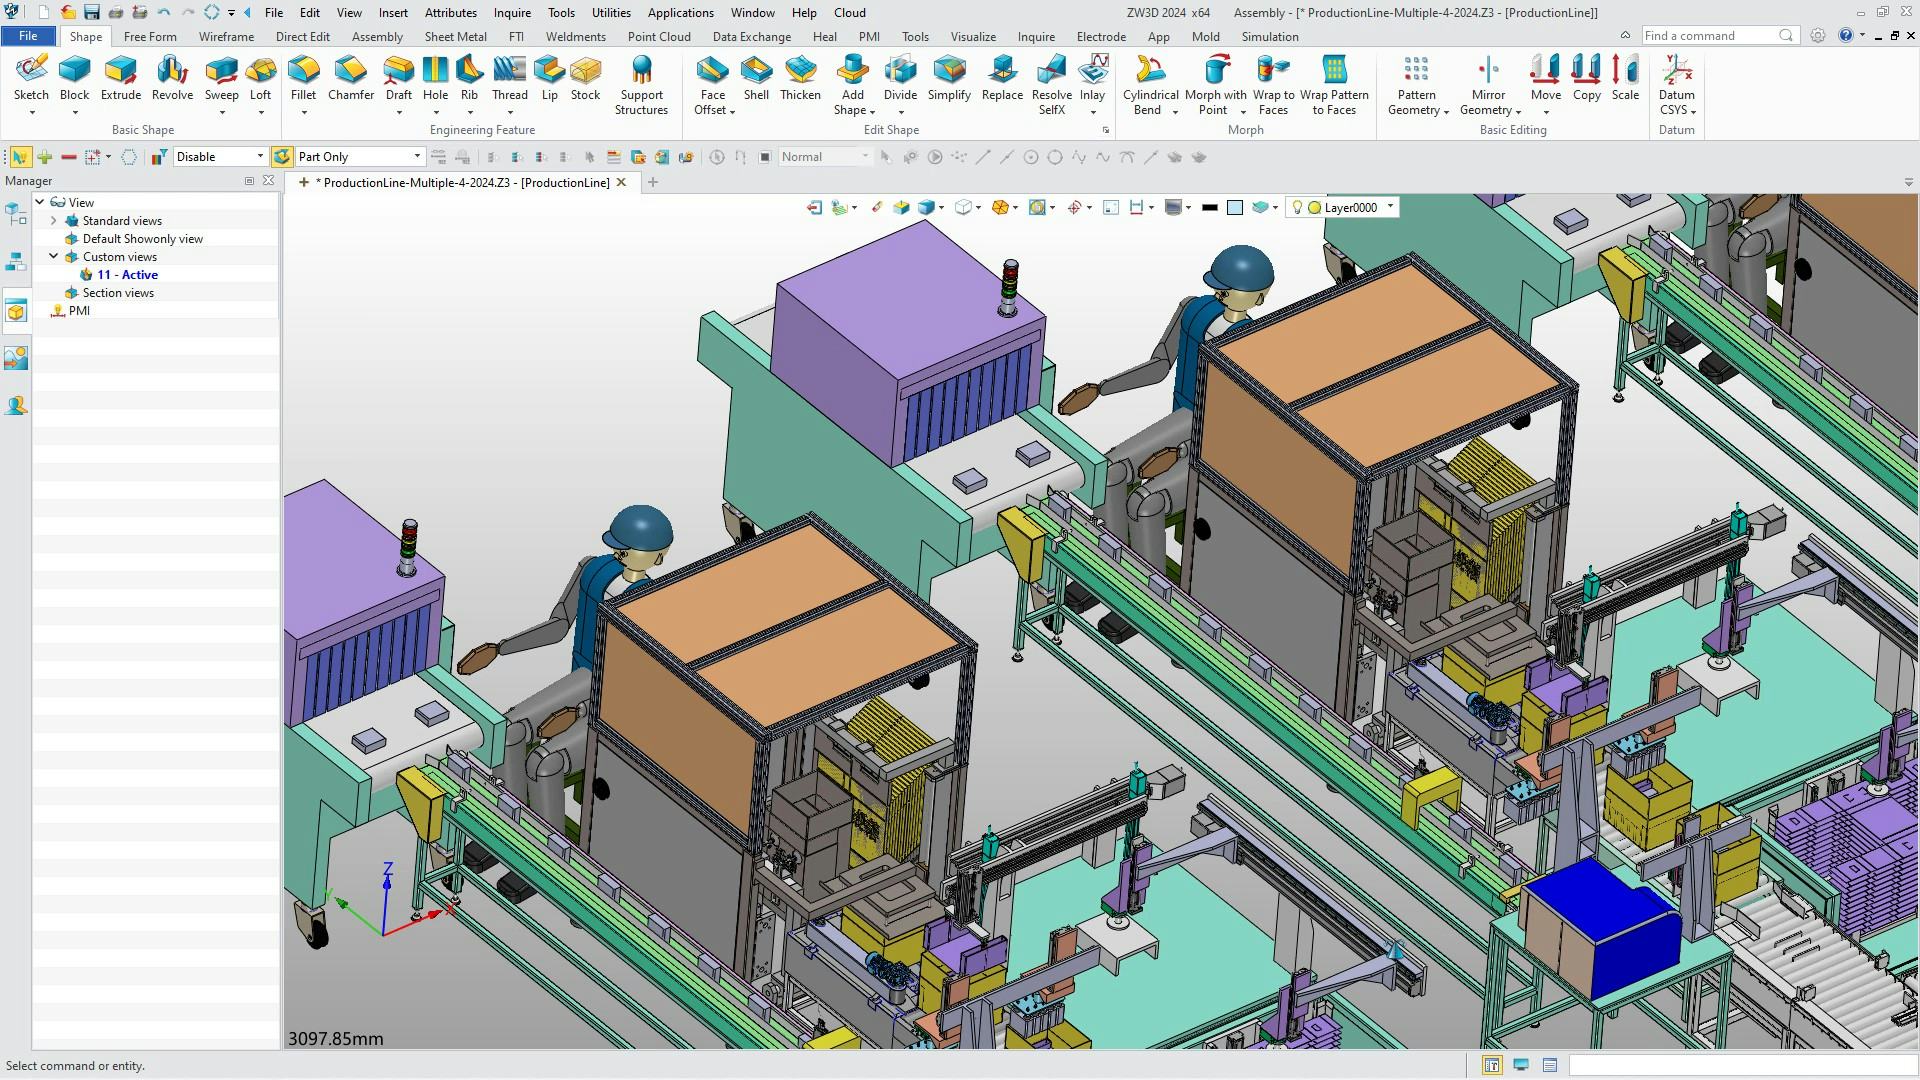Open the Simulation menu

click(x=1269, y=36)
